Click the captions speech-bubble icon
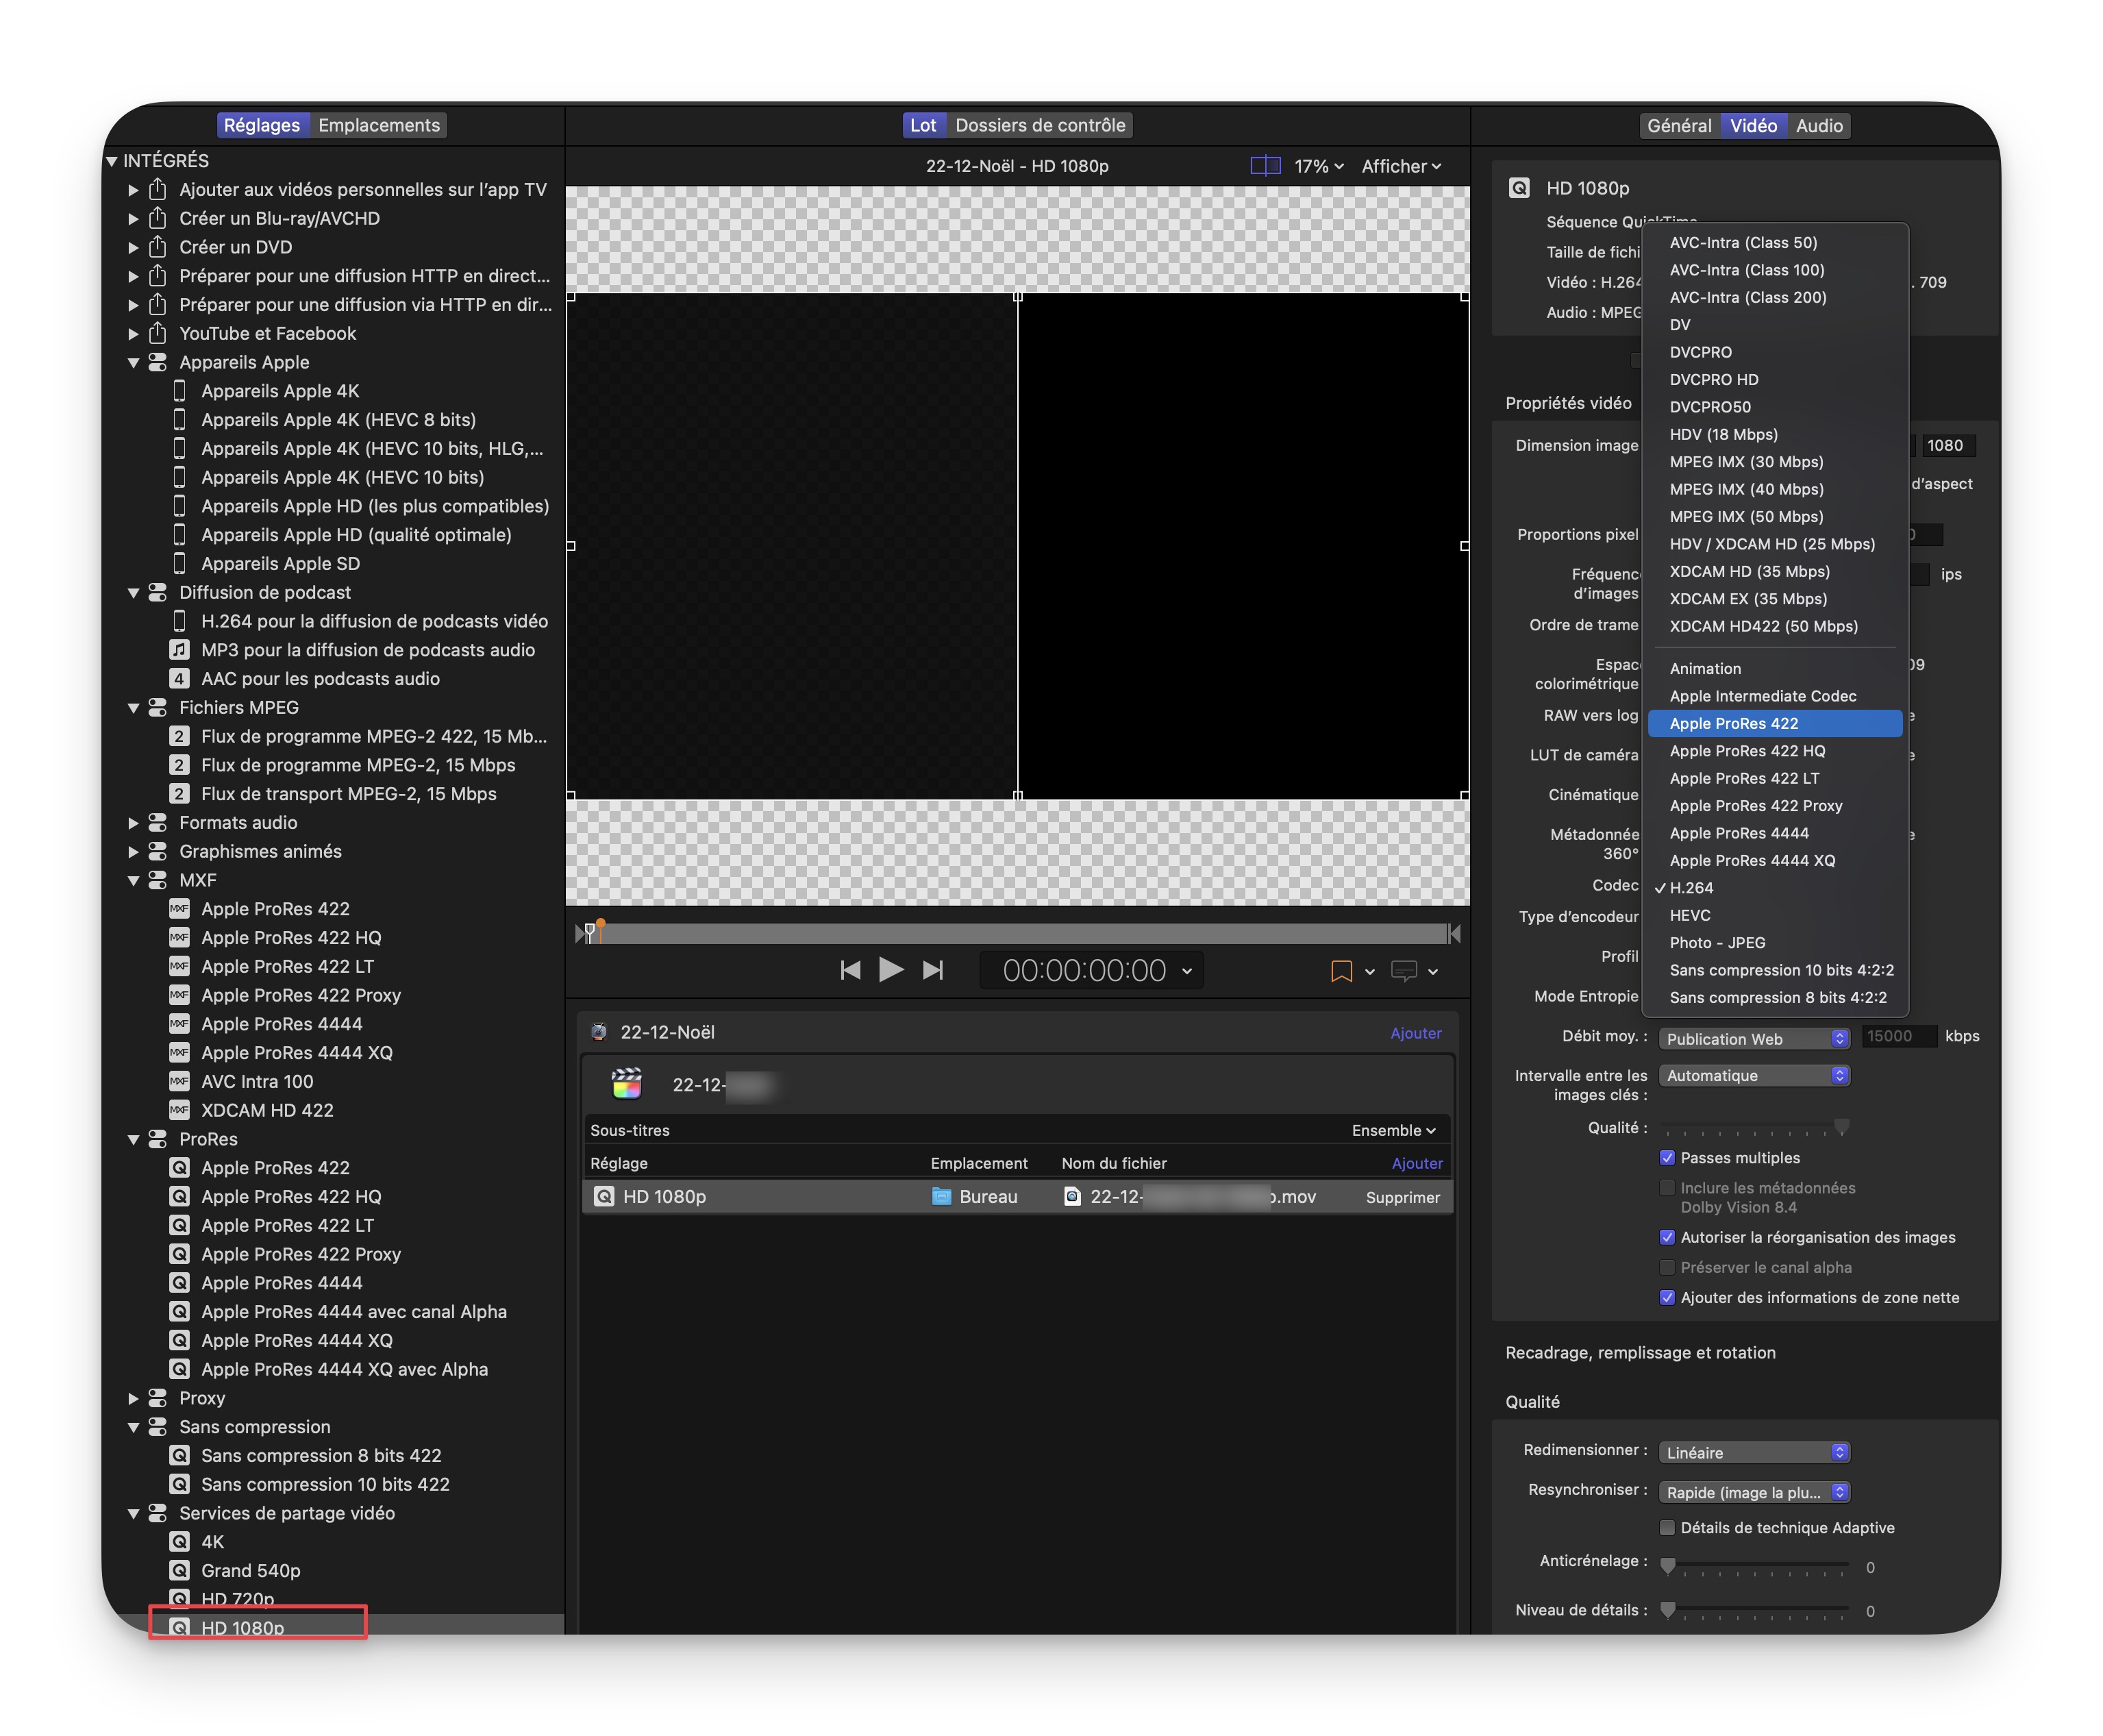The width and height of the screenshot is (2103, 1736). 1404,971
